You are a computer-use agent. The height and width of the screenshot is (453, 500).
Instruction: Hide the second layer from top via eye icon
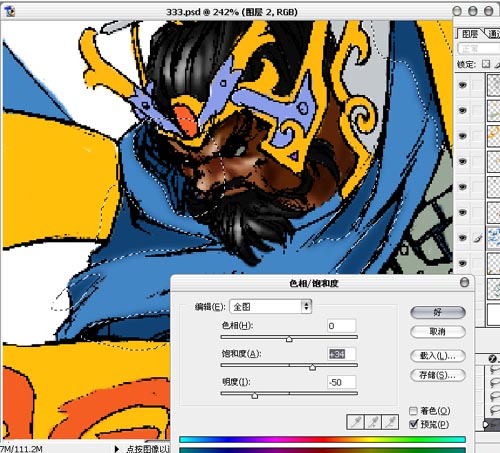pyautogui.click(x=462, y=111)
